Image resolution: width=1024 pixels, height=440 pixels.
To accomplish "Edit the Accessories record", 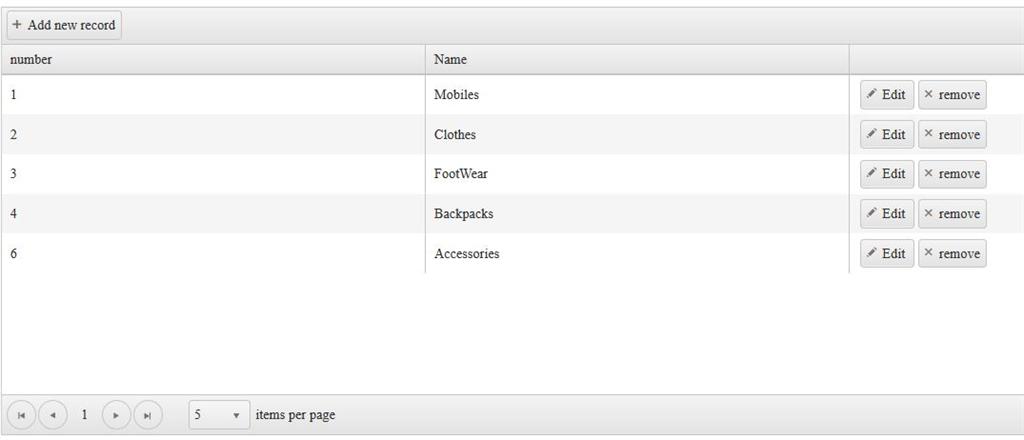I will [886, 254].
